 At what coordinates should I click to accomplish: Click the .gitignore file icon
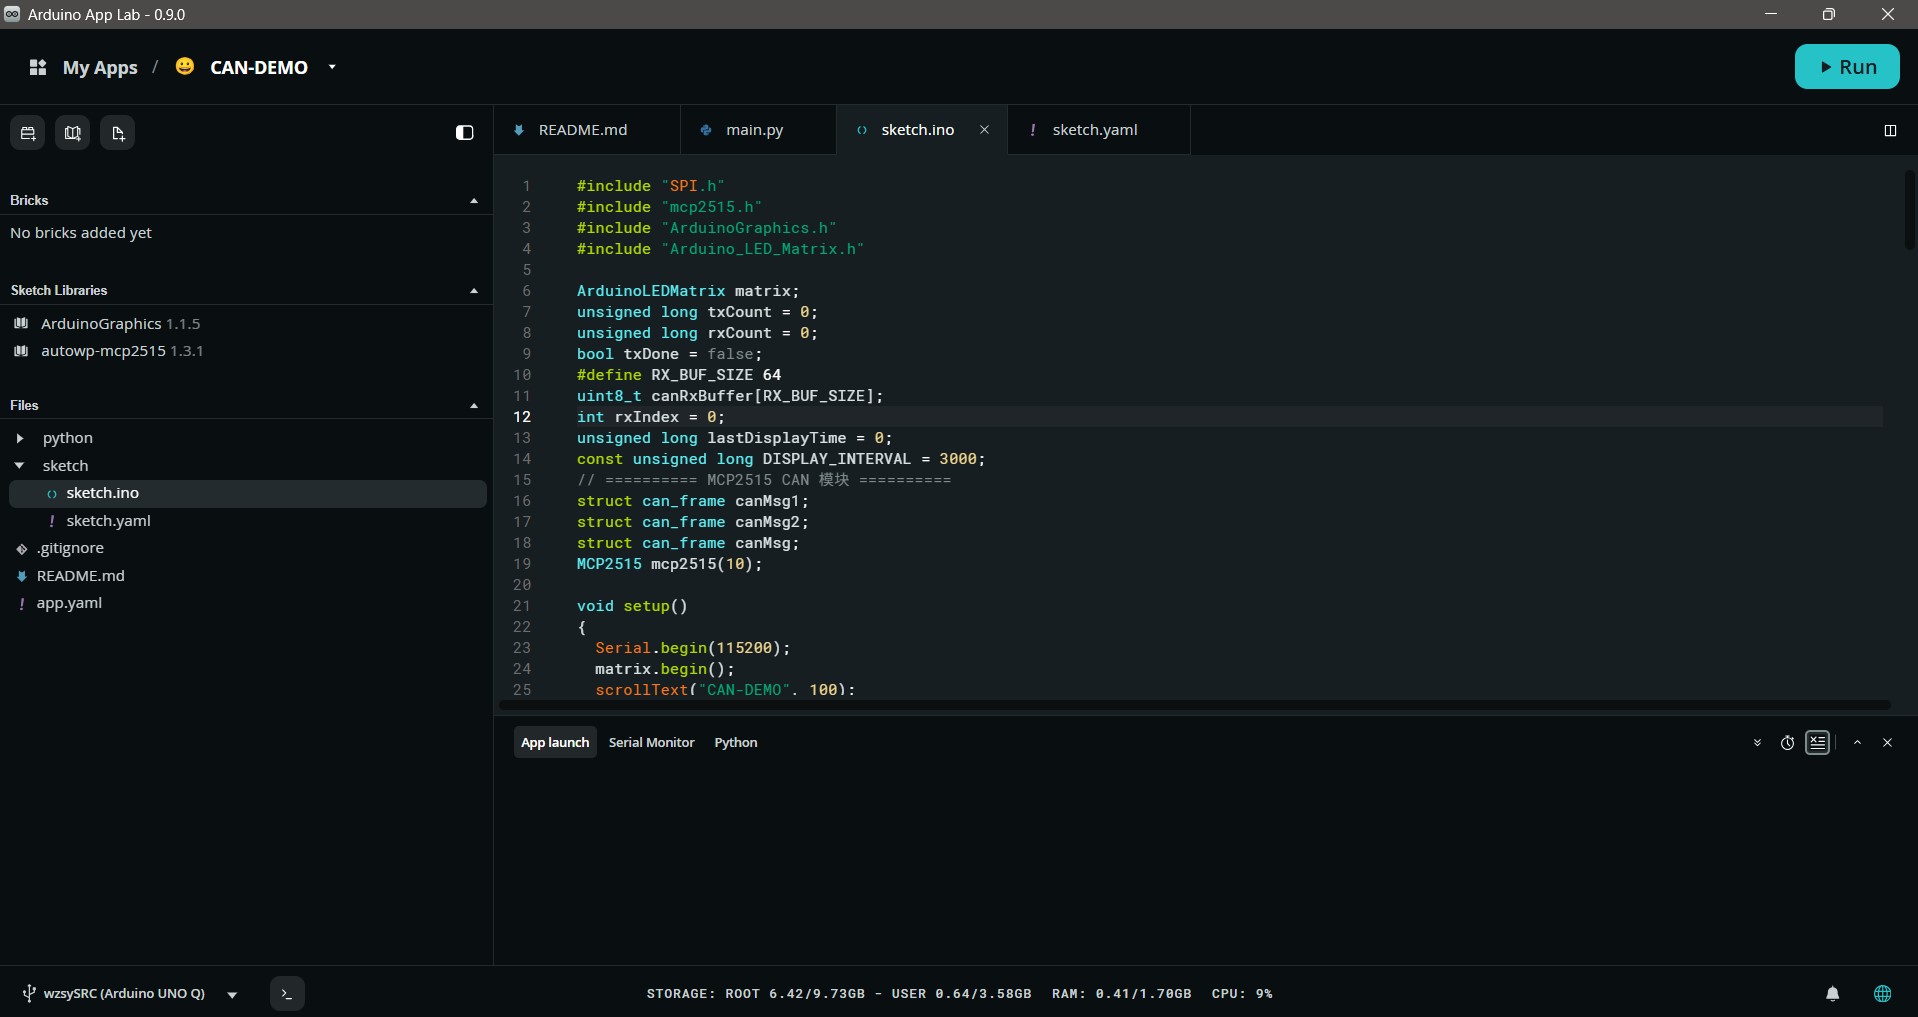point(22,549)
